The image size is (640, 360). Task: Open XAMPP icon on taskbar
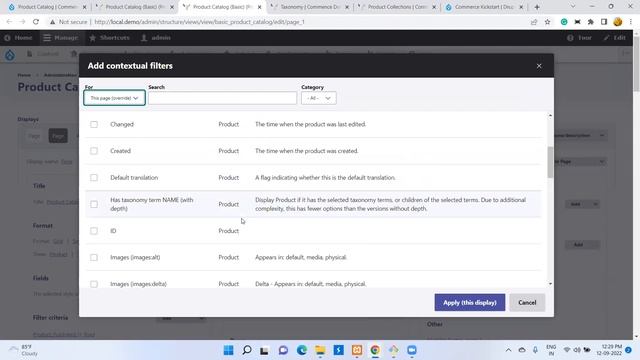[357, 350]
